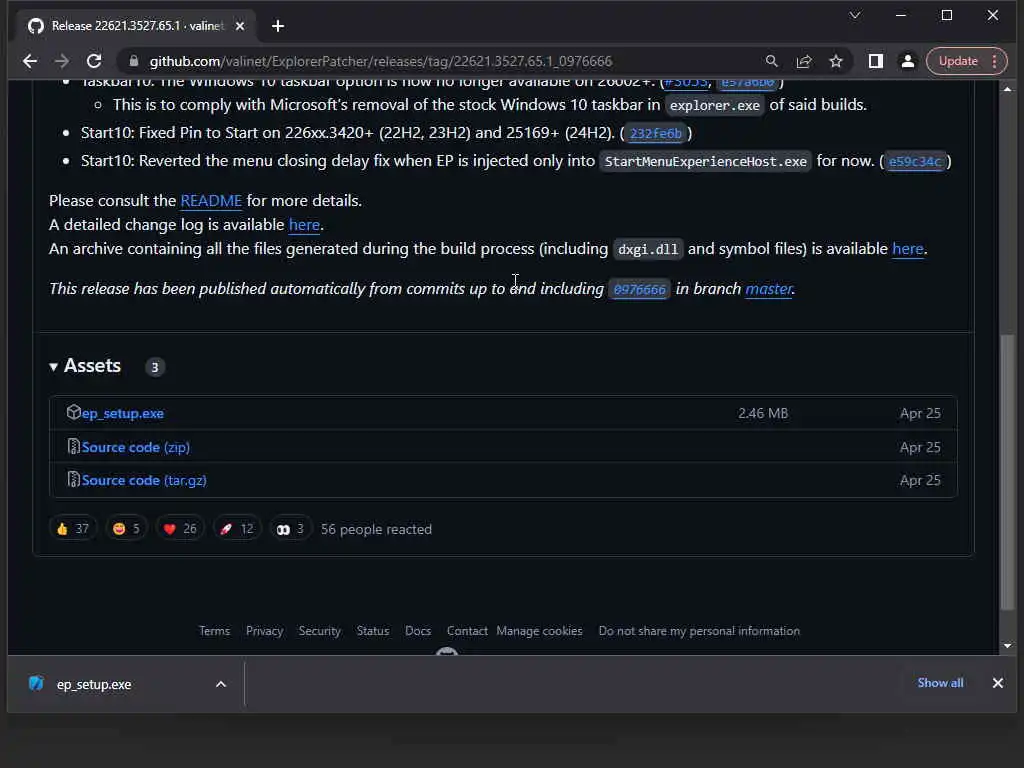Click Show all downloads
This screenshot has height=768, width=1024.
pyautogui.click(x=940, y=683)
